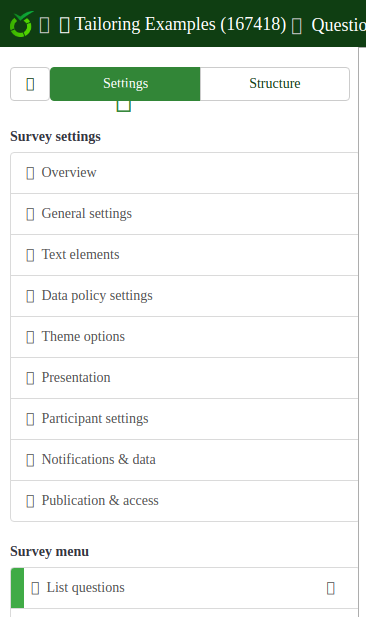Click the Notifications & data icon
This screenshot has height=617, width=366.
click(30, 460)
